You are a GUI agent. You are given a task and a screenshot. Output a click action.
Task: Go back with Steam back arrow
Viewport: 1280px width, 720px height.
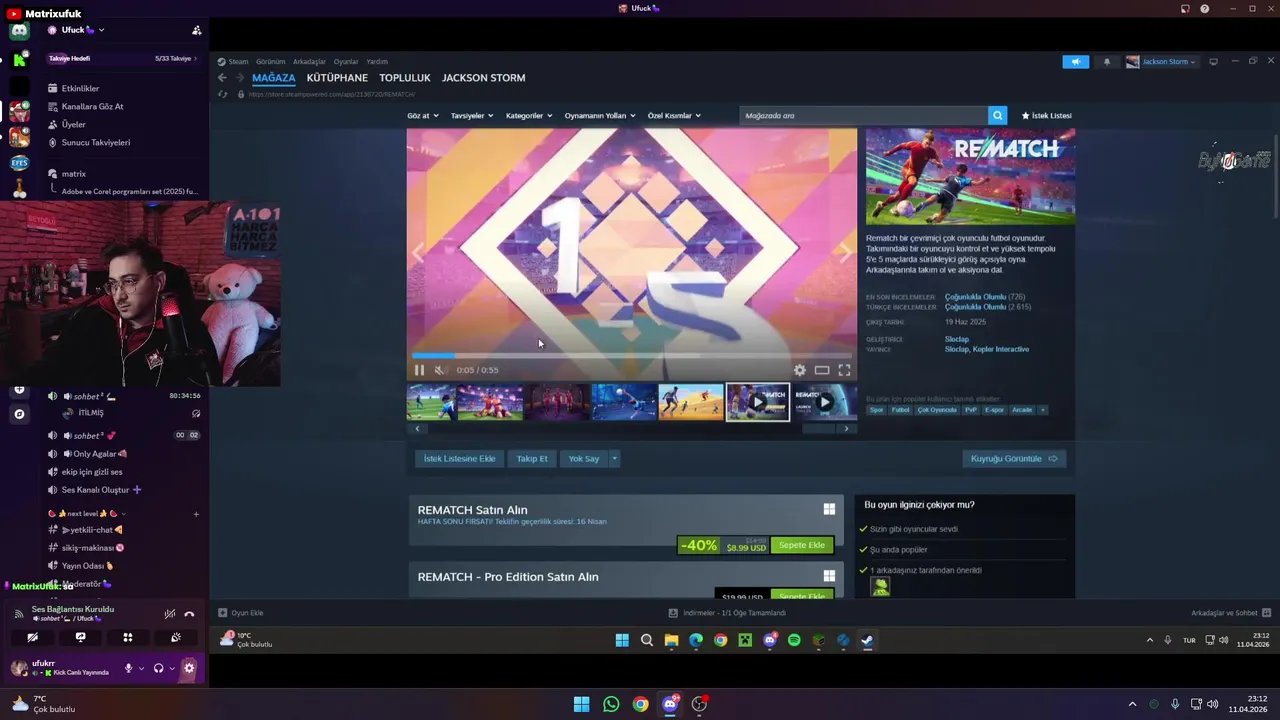[222, 77]
